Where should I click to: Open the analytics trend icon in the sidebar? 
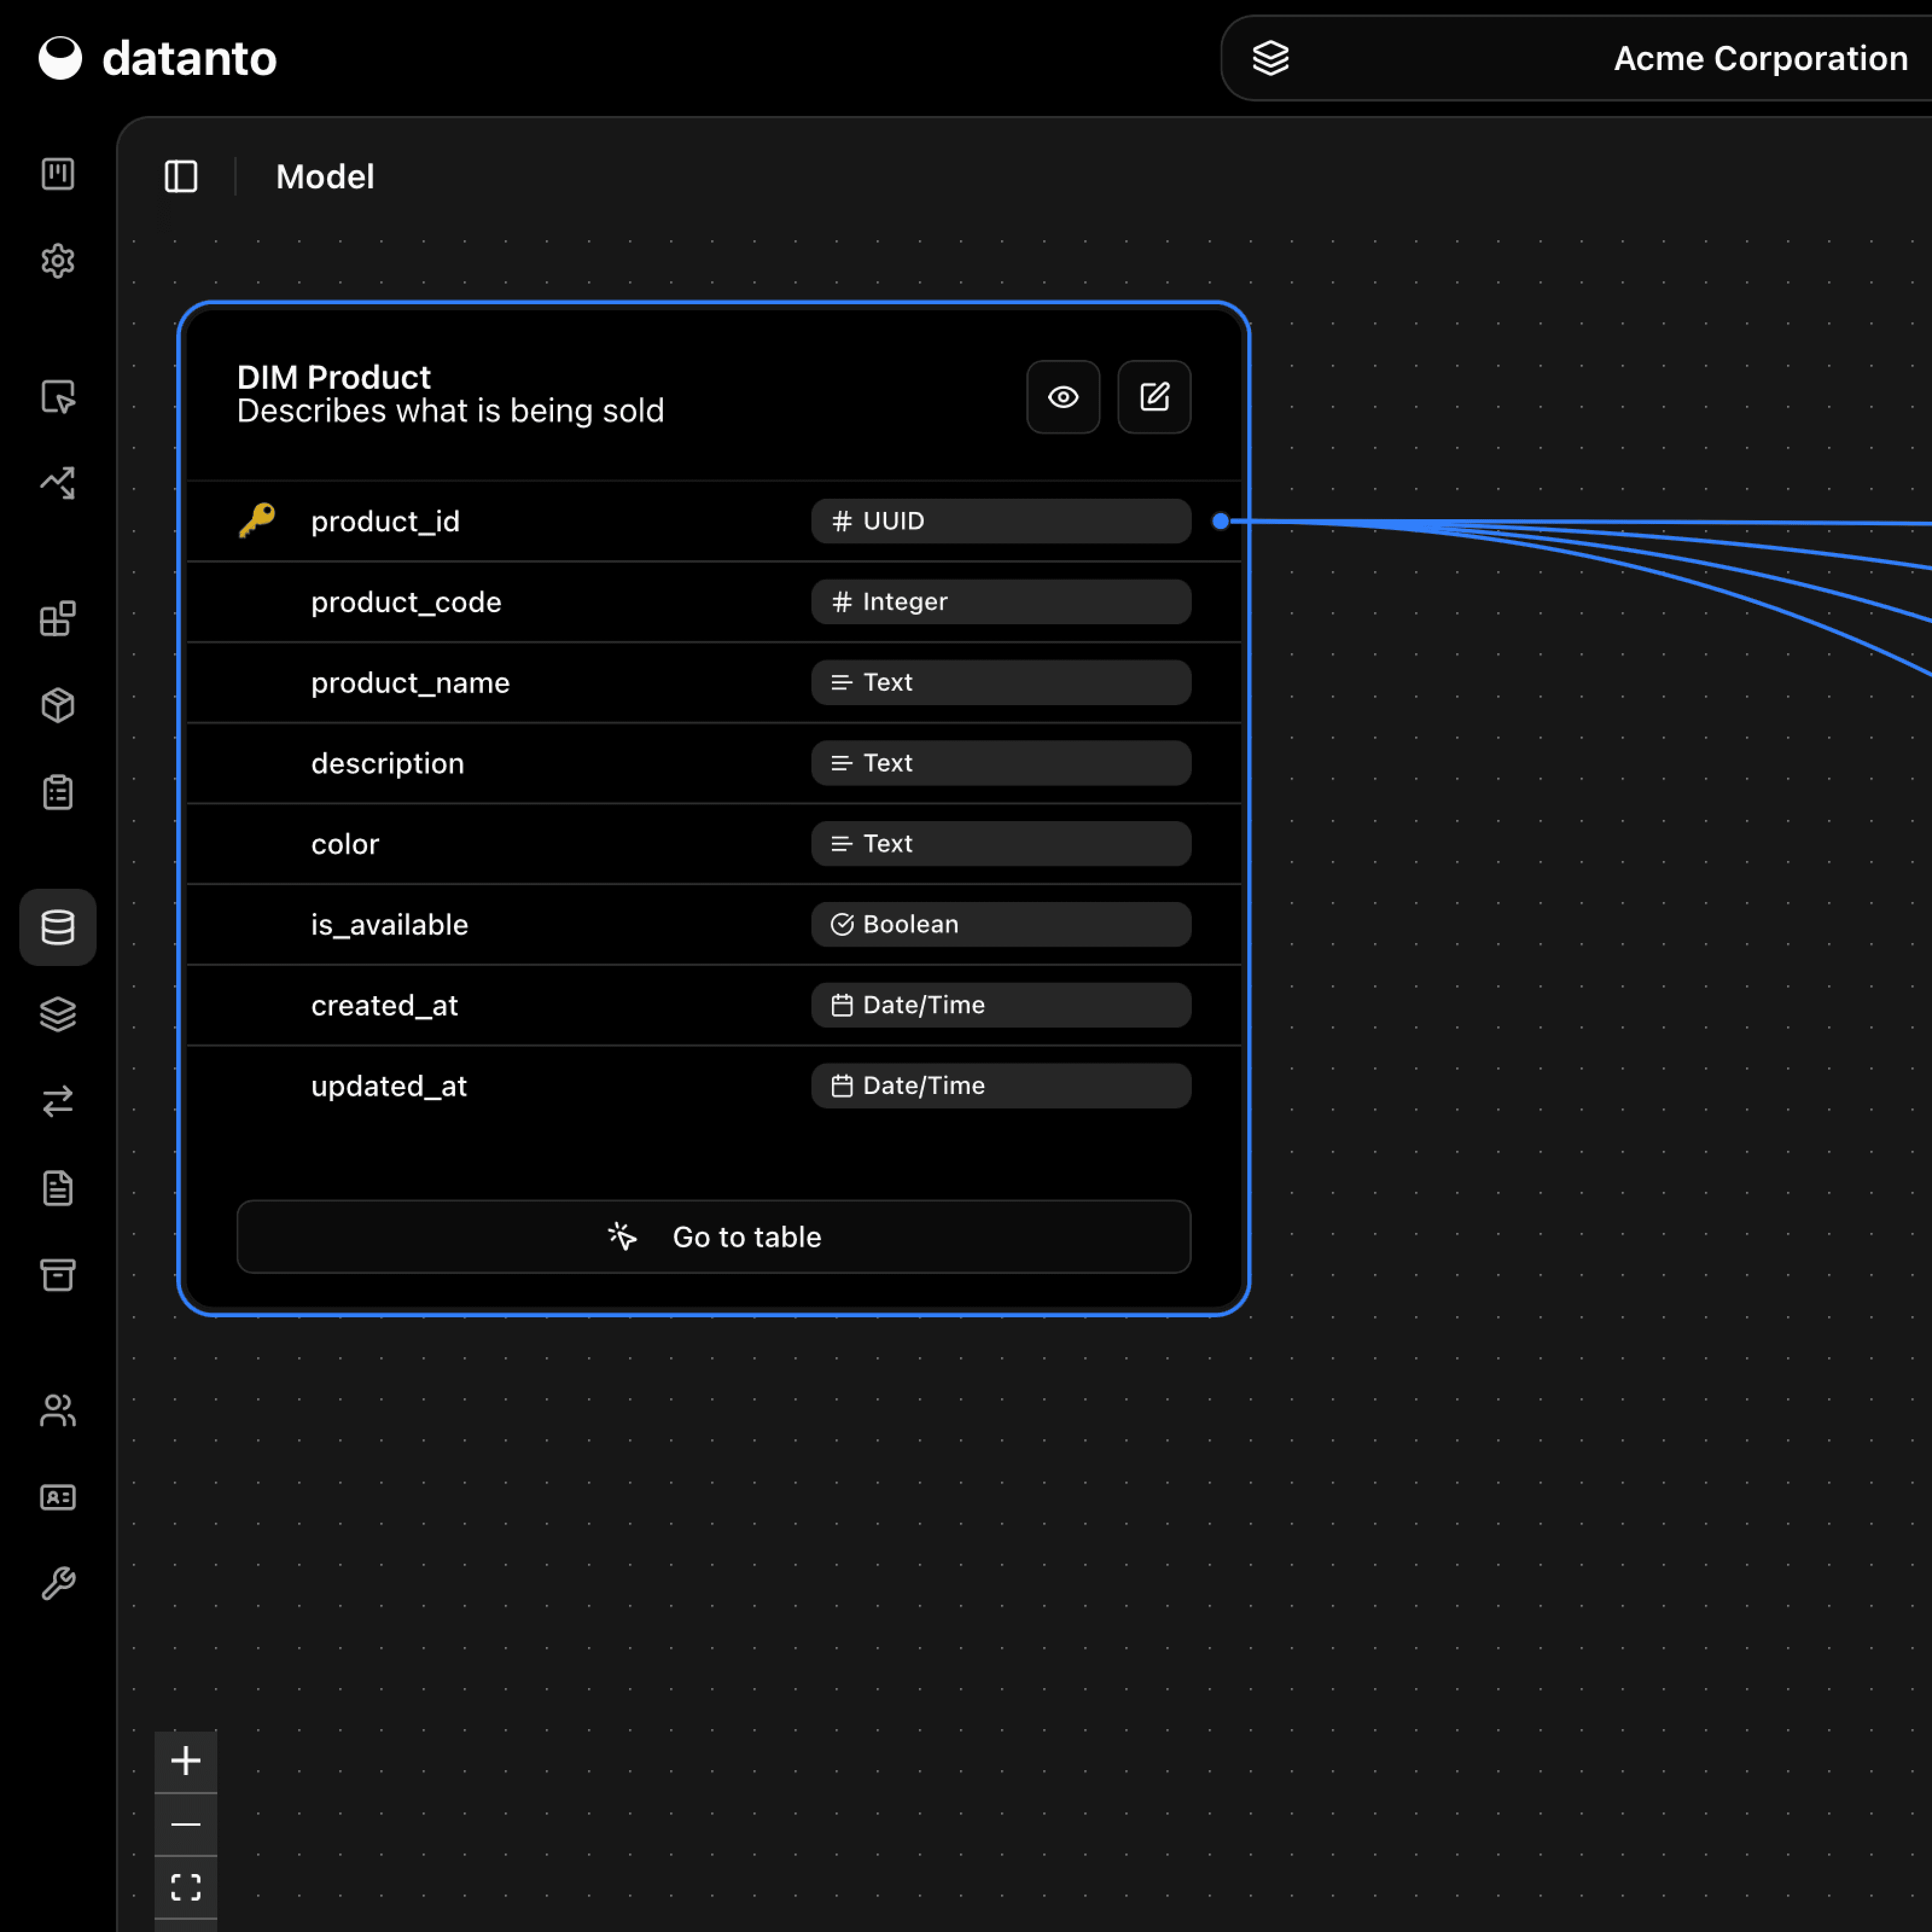pyautogui.click(x=58, y=483)
